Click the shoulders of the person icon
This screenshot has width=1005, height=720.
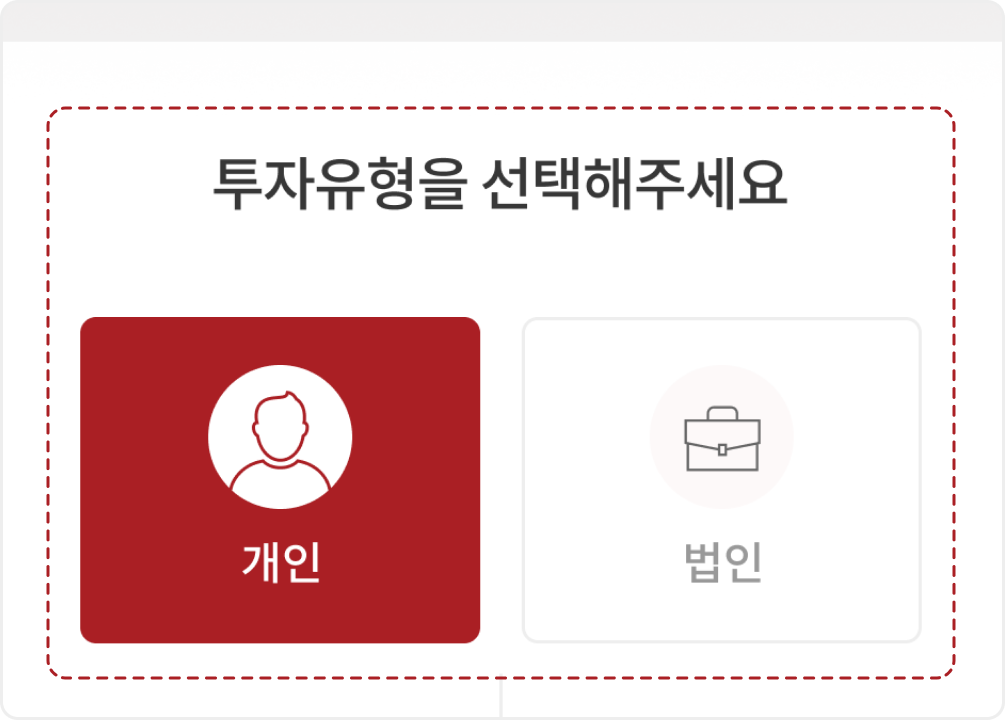(x=280, y=477)
